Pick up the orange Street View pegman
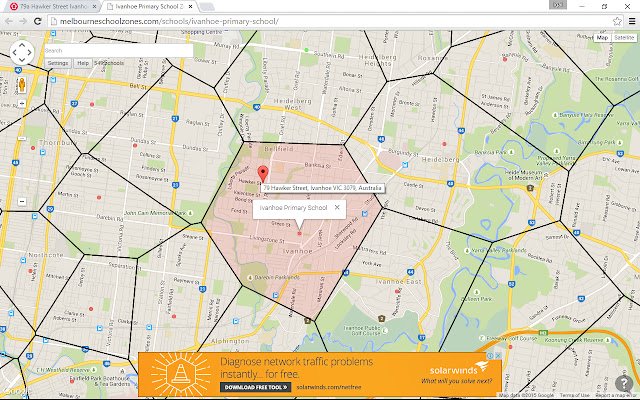This screenshot has width=640, height=400. pyautogui.click(x=22, y=85)
